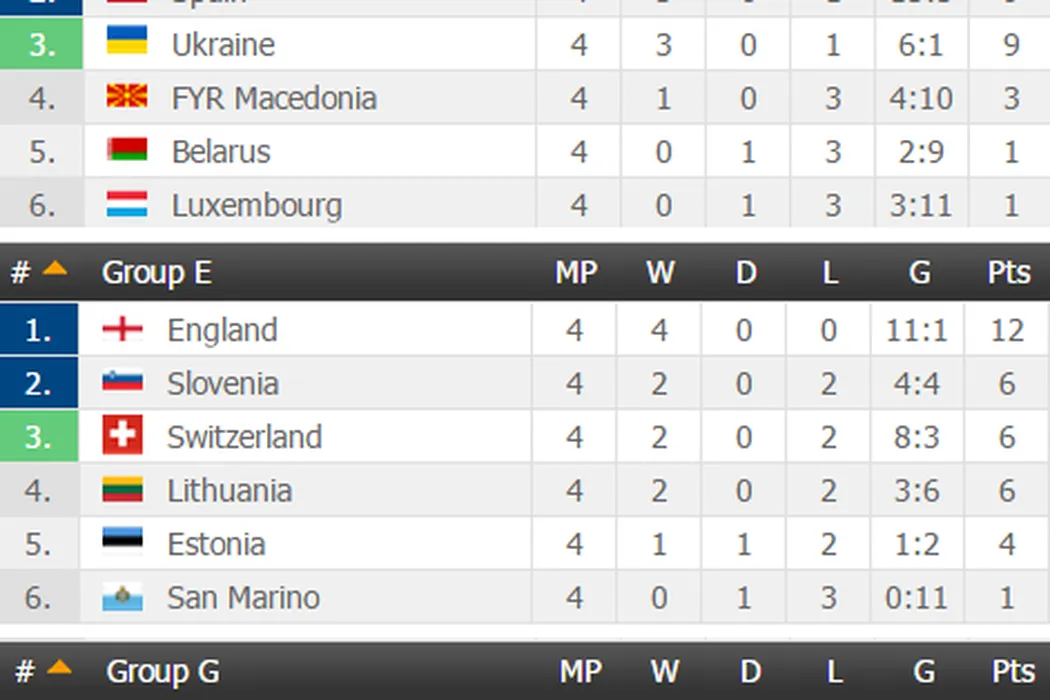The image size is (1050, 700).
Task: Open the England team link
Action: (222, 330)
